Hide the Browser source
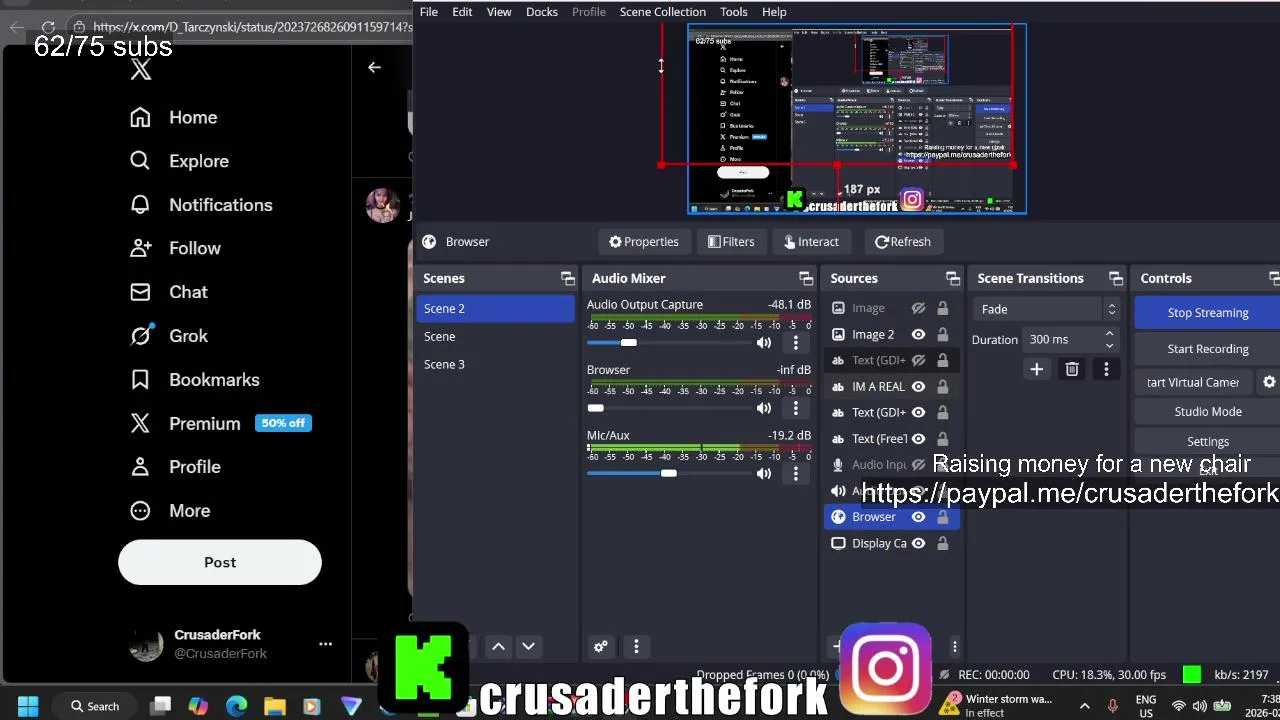The height and width of the screenshot is (720, 1280). [x=918, y=517]
